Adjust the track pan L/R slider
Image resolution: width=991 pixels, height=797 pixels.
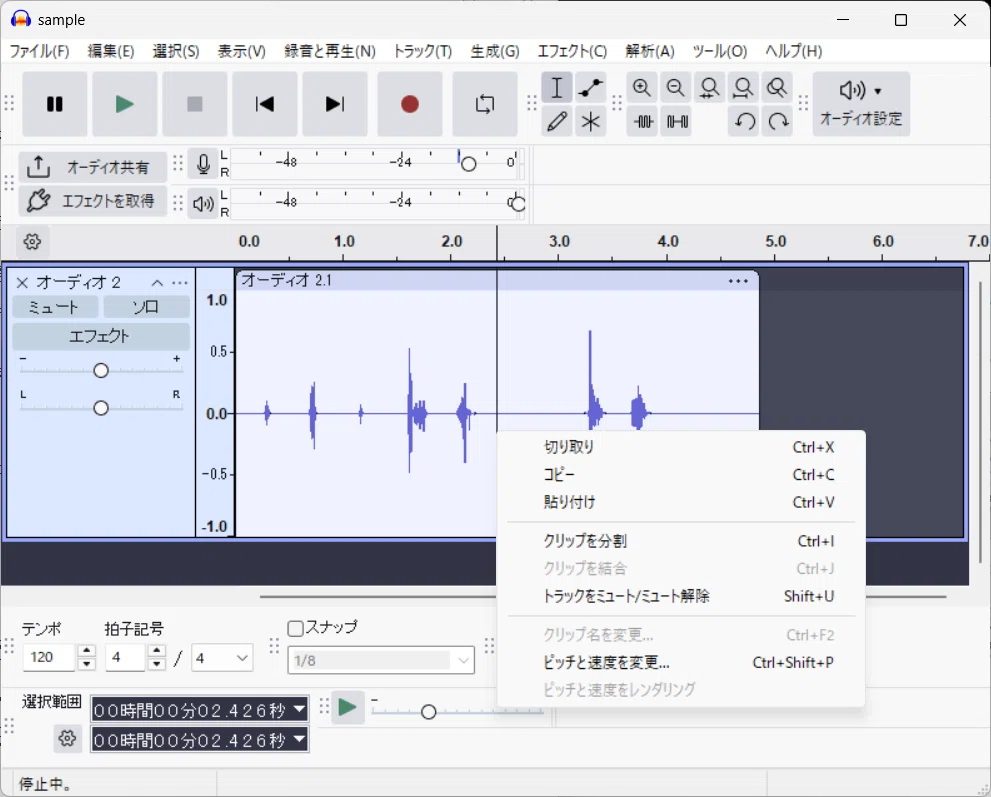[x=100, y=408]
